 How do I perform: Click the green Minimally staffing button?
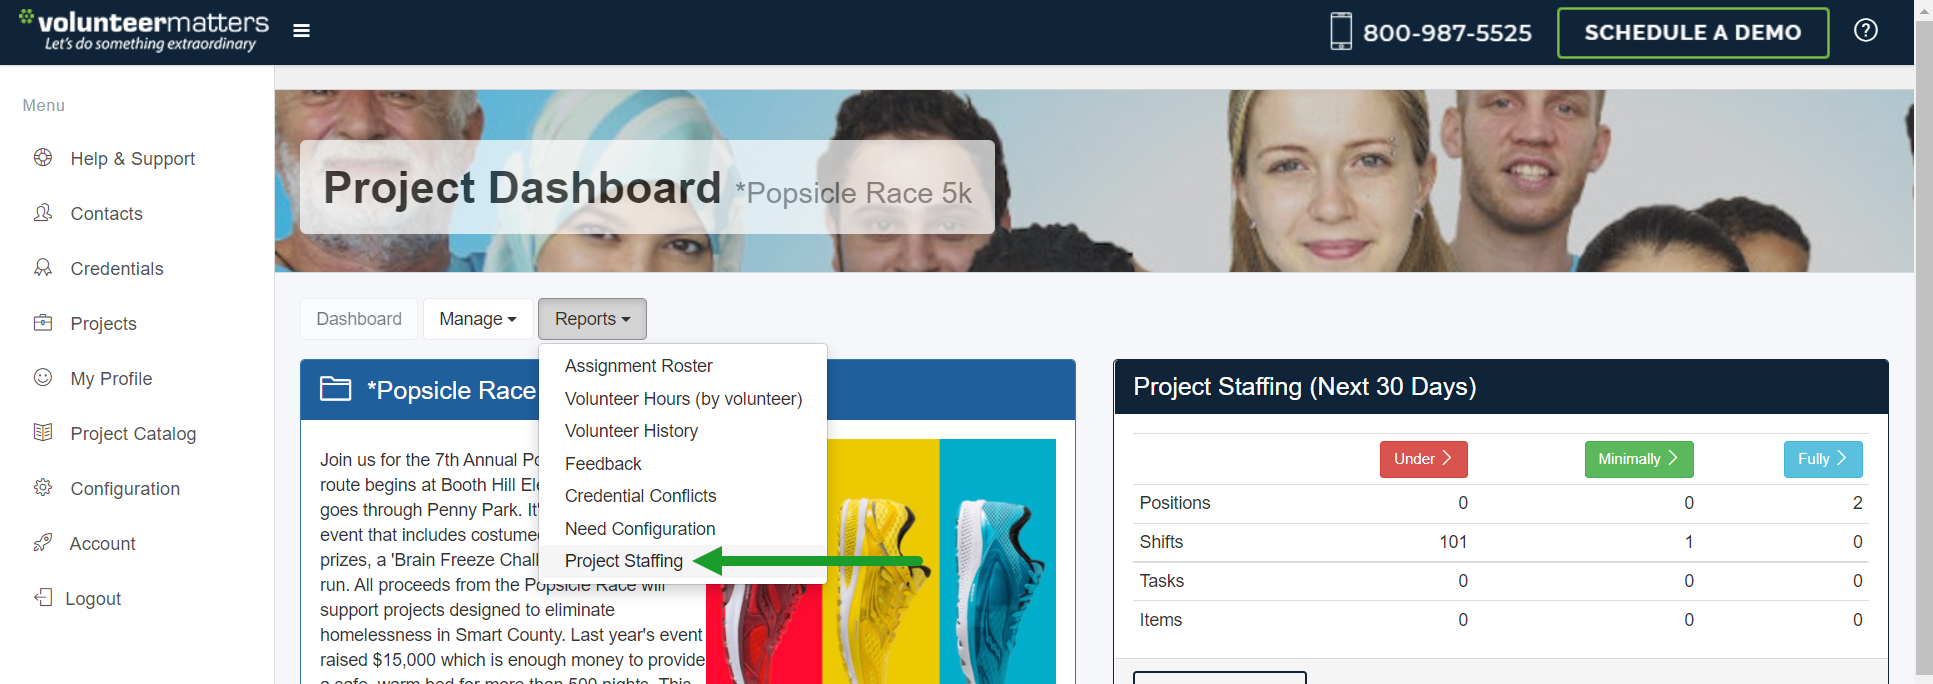(1638, 459)
